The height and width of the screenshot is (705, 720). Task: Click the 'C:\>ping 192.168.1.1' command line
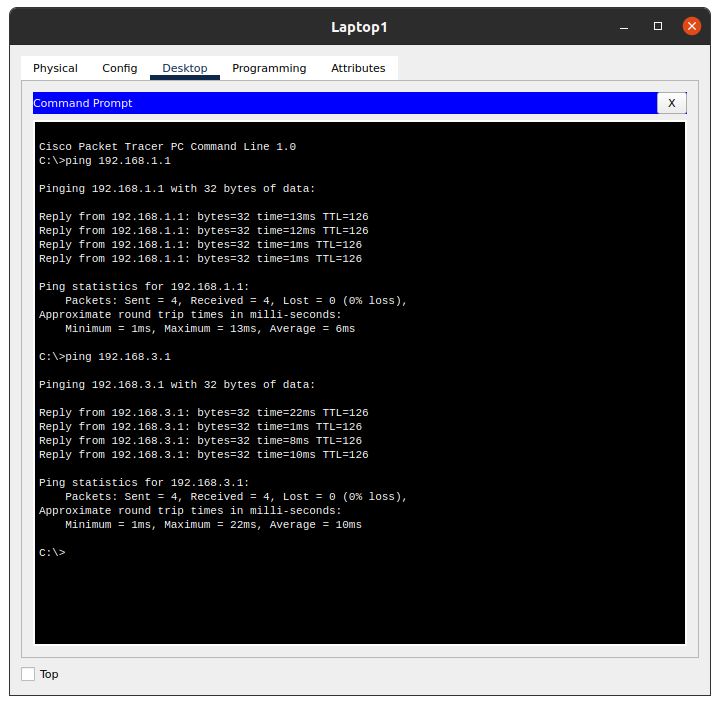pyautogui.click(x=105, y=161)
